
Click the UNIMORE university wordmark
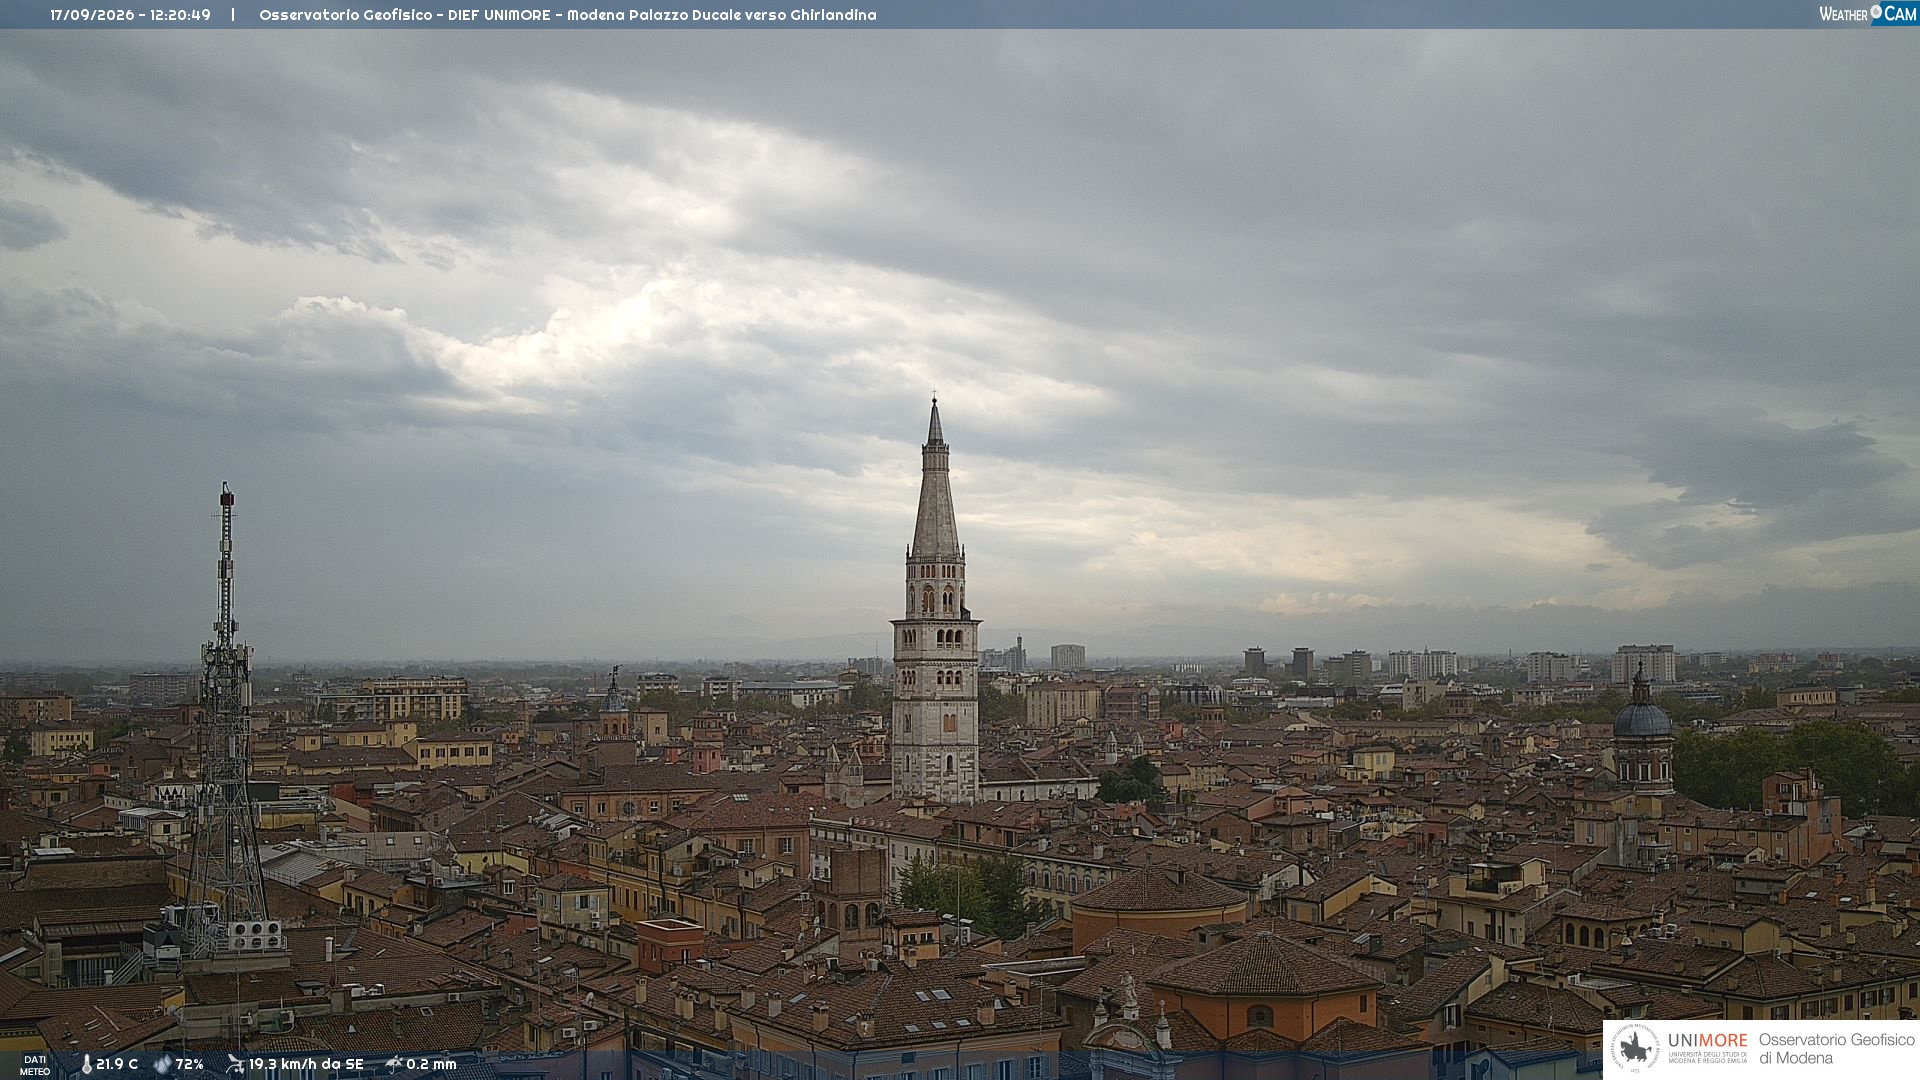[x=1707, y=1041]
